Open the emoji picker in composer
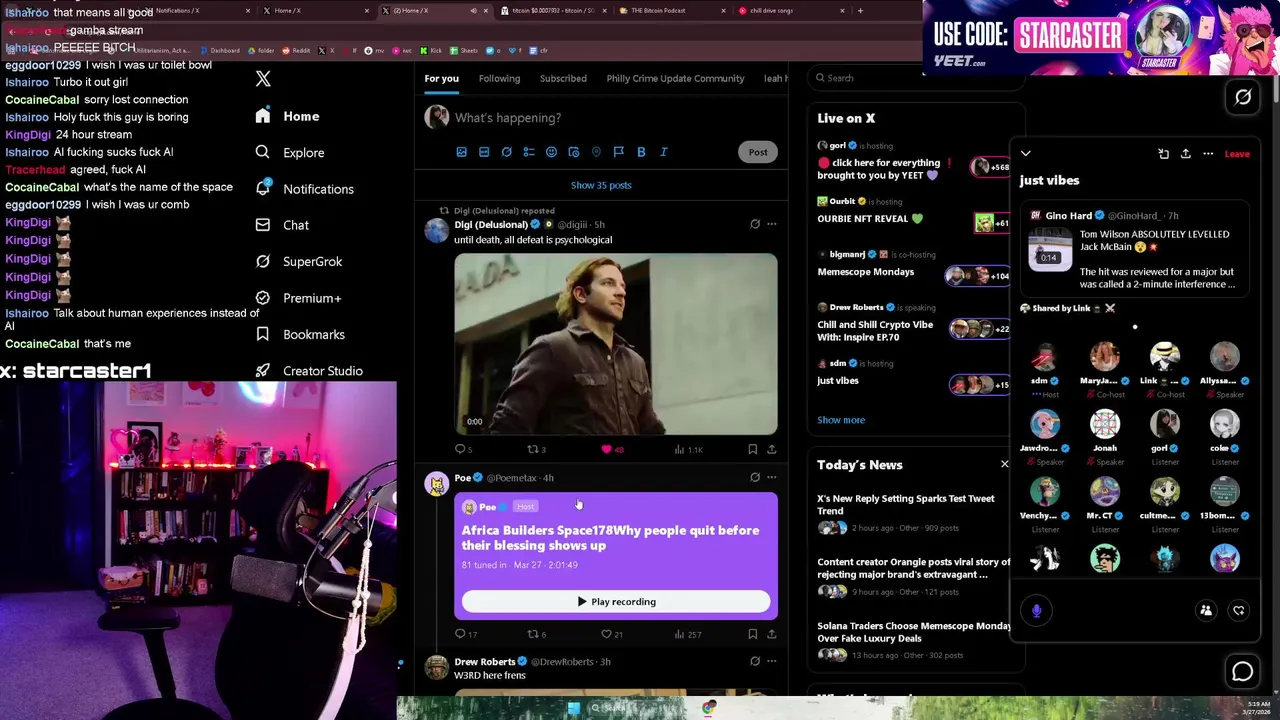The image size is (1280, 720). (551, 152)
